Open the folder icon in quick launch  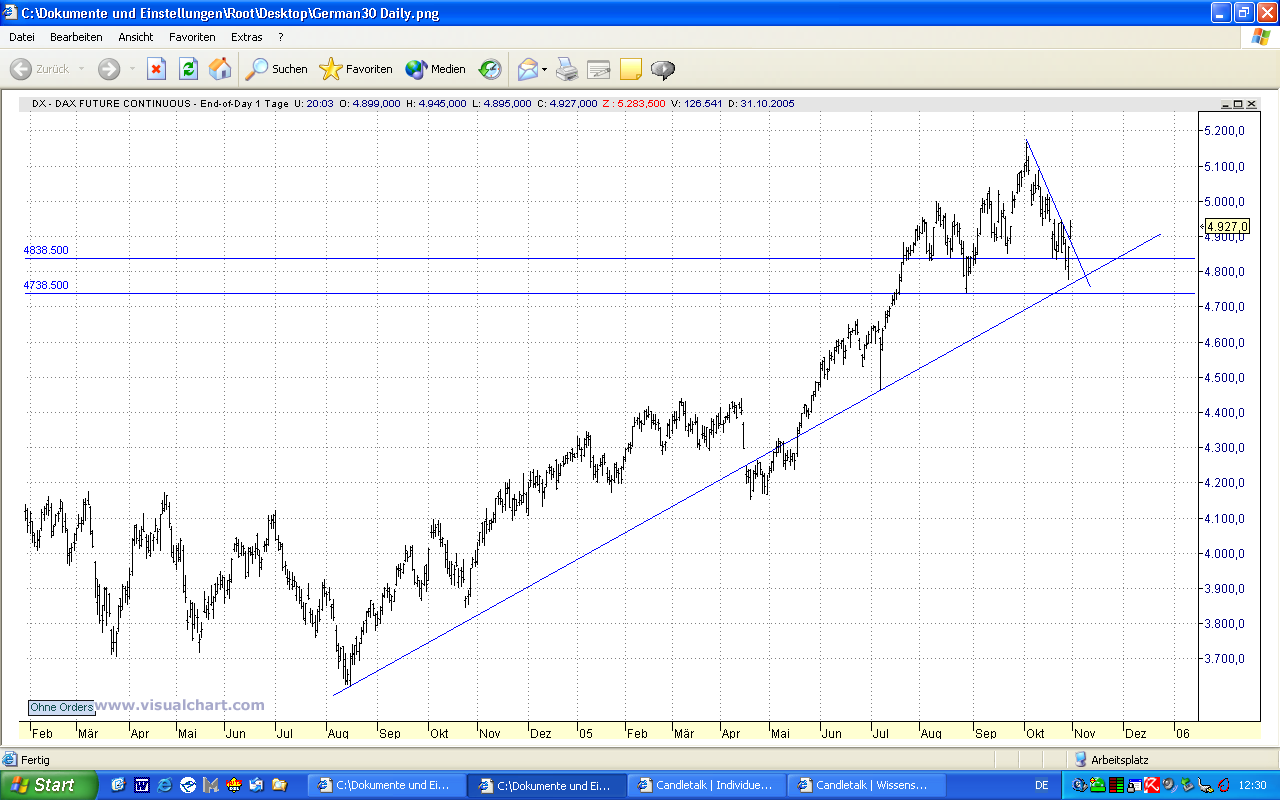point(279,785)
